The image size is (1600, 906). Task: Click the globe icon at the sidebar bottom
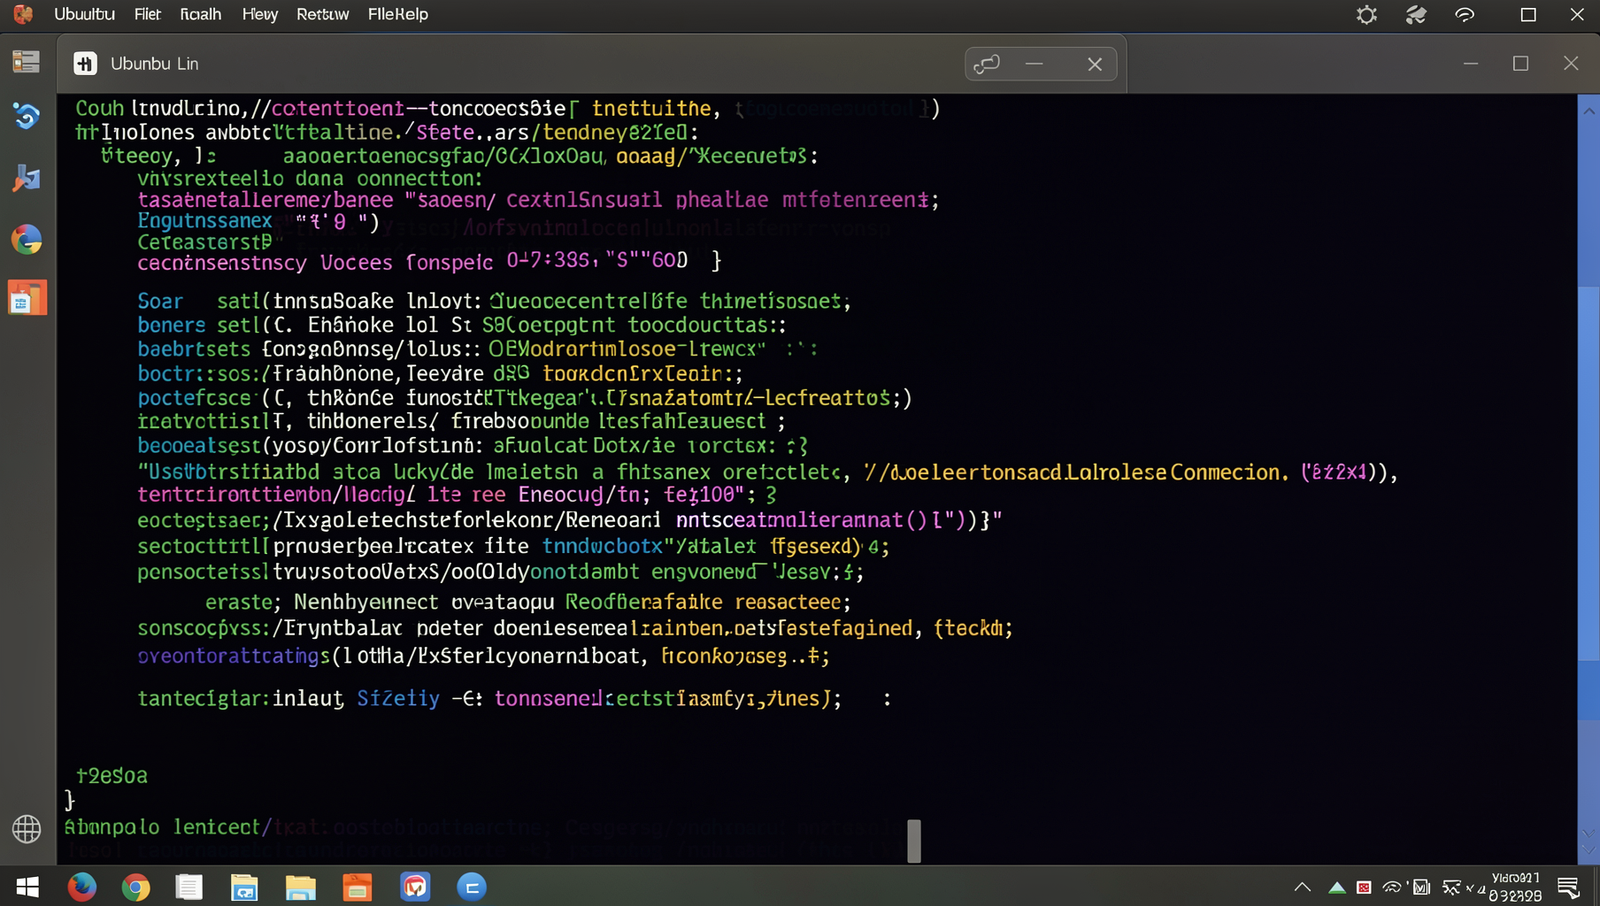tap(27, 828)
